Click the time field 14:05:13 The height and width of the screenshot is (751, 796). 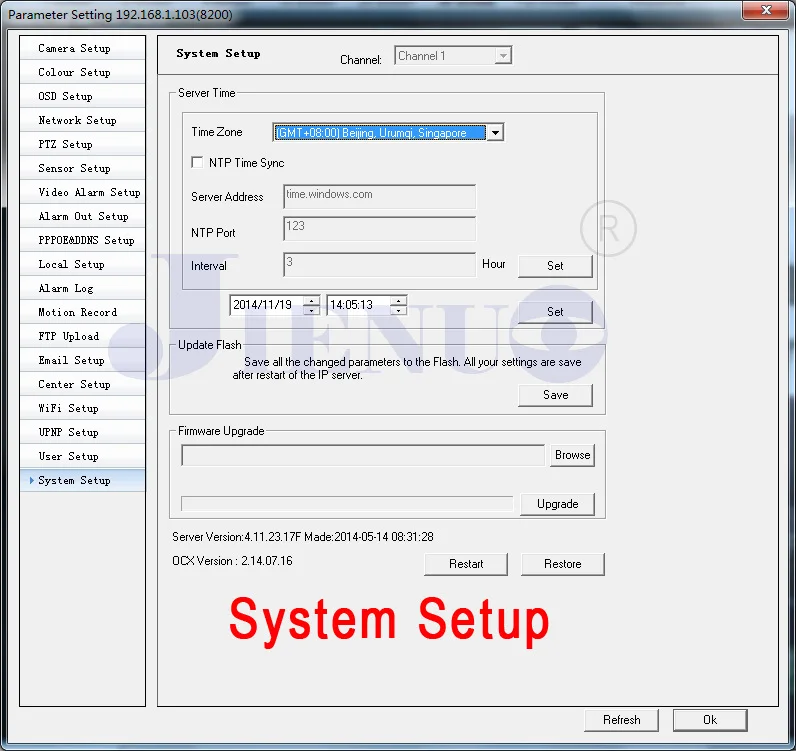click(358, 305)
